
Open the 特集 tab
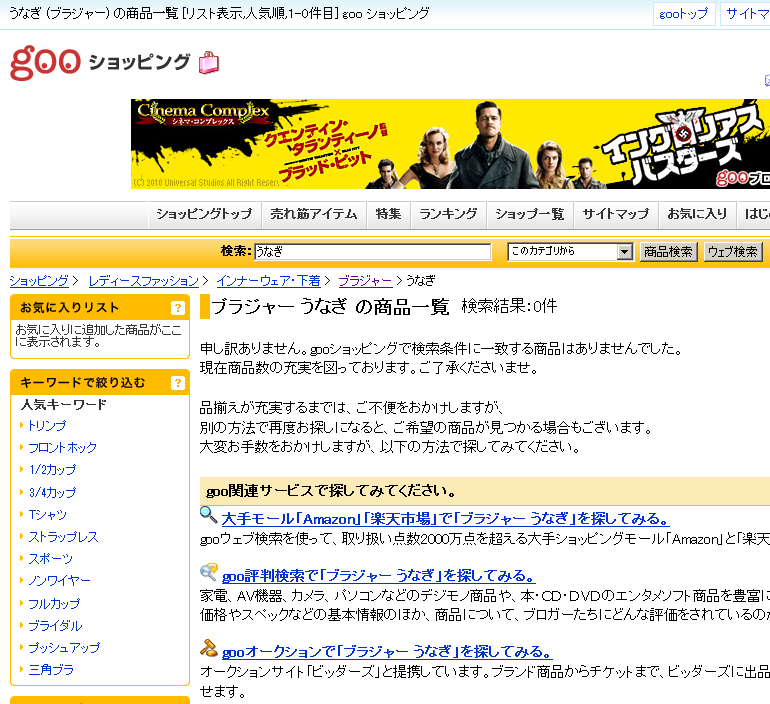click(x=388, y=215)
